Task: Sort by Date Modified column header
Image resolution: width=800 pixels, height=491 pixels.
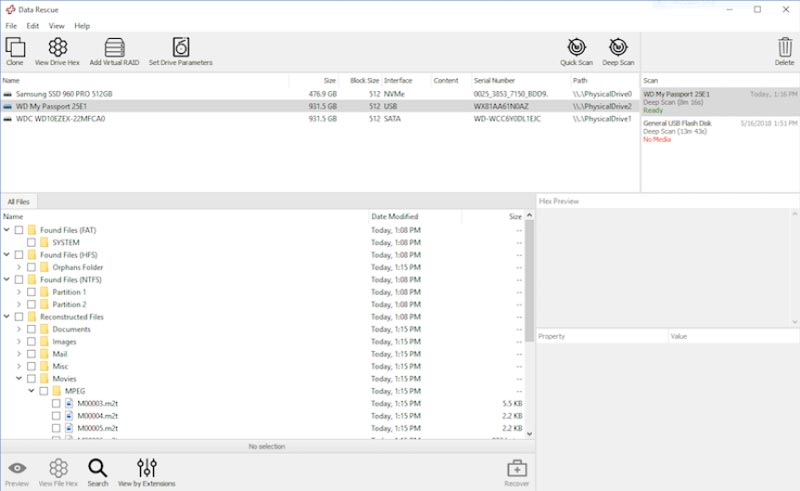Action: point(394,216)
